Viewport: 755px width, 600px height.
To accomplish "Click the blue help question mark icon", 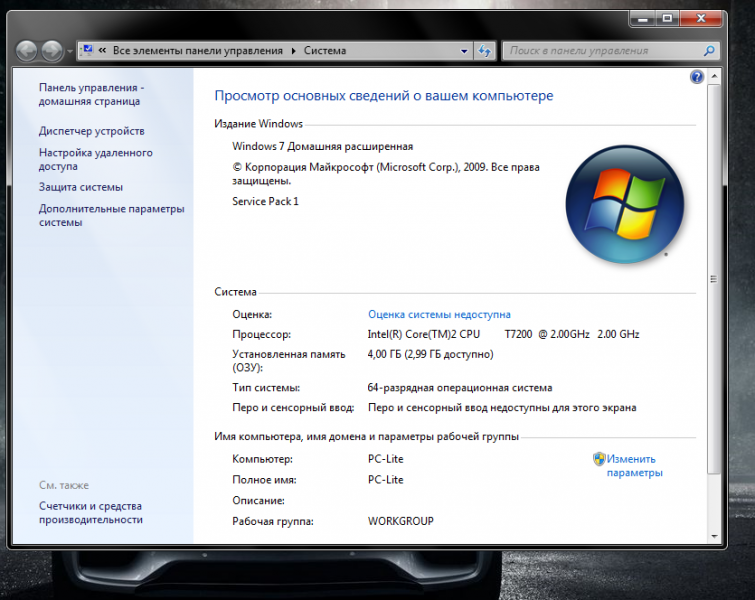I will (x=697, y=77).
